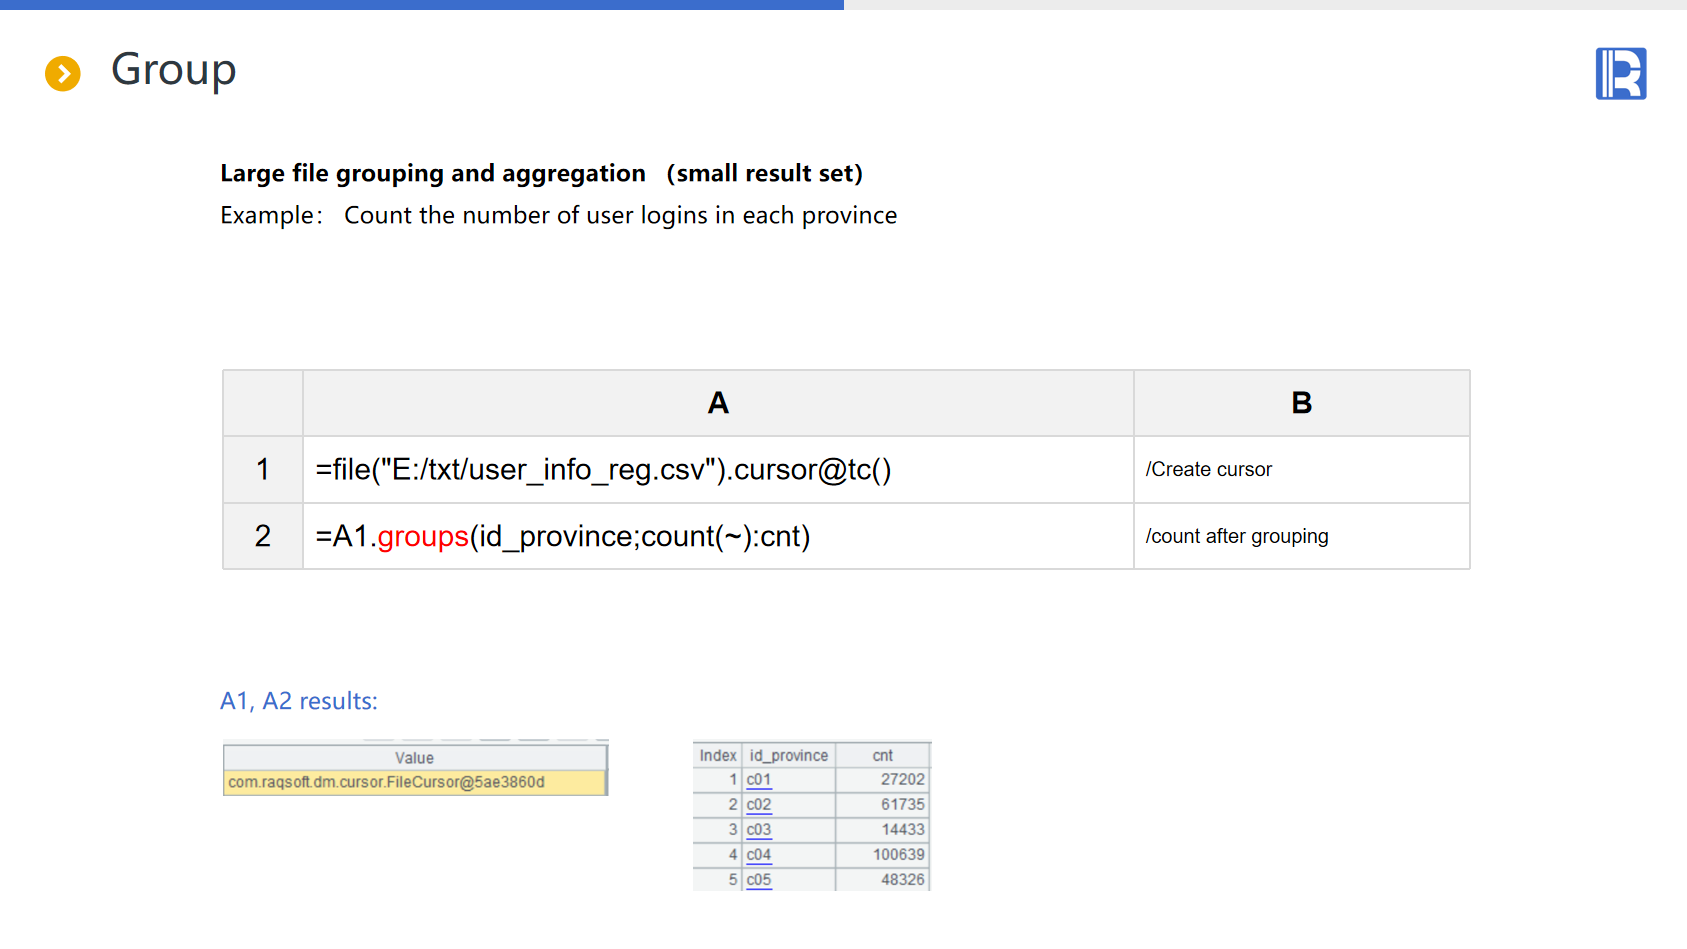
Task: Click the red 'groups' function text
Action: click(x=423, y=536)
